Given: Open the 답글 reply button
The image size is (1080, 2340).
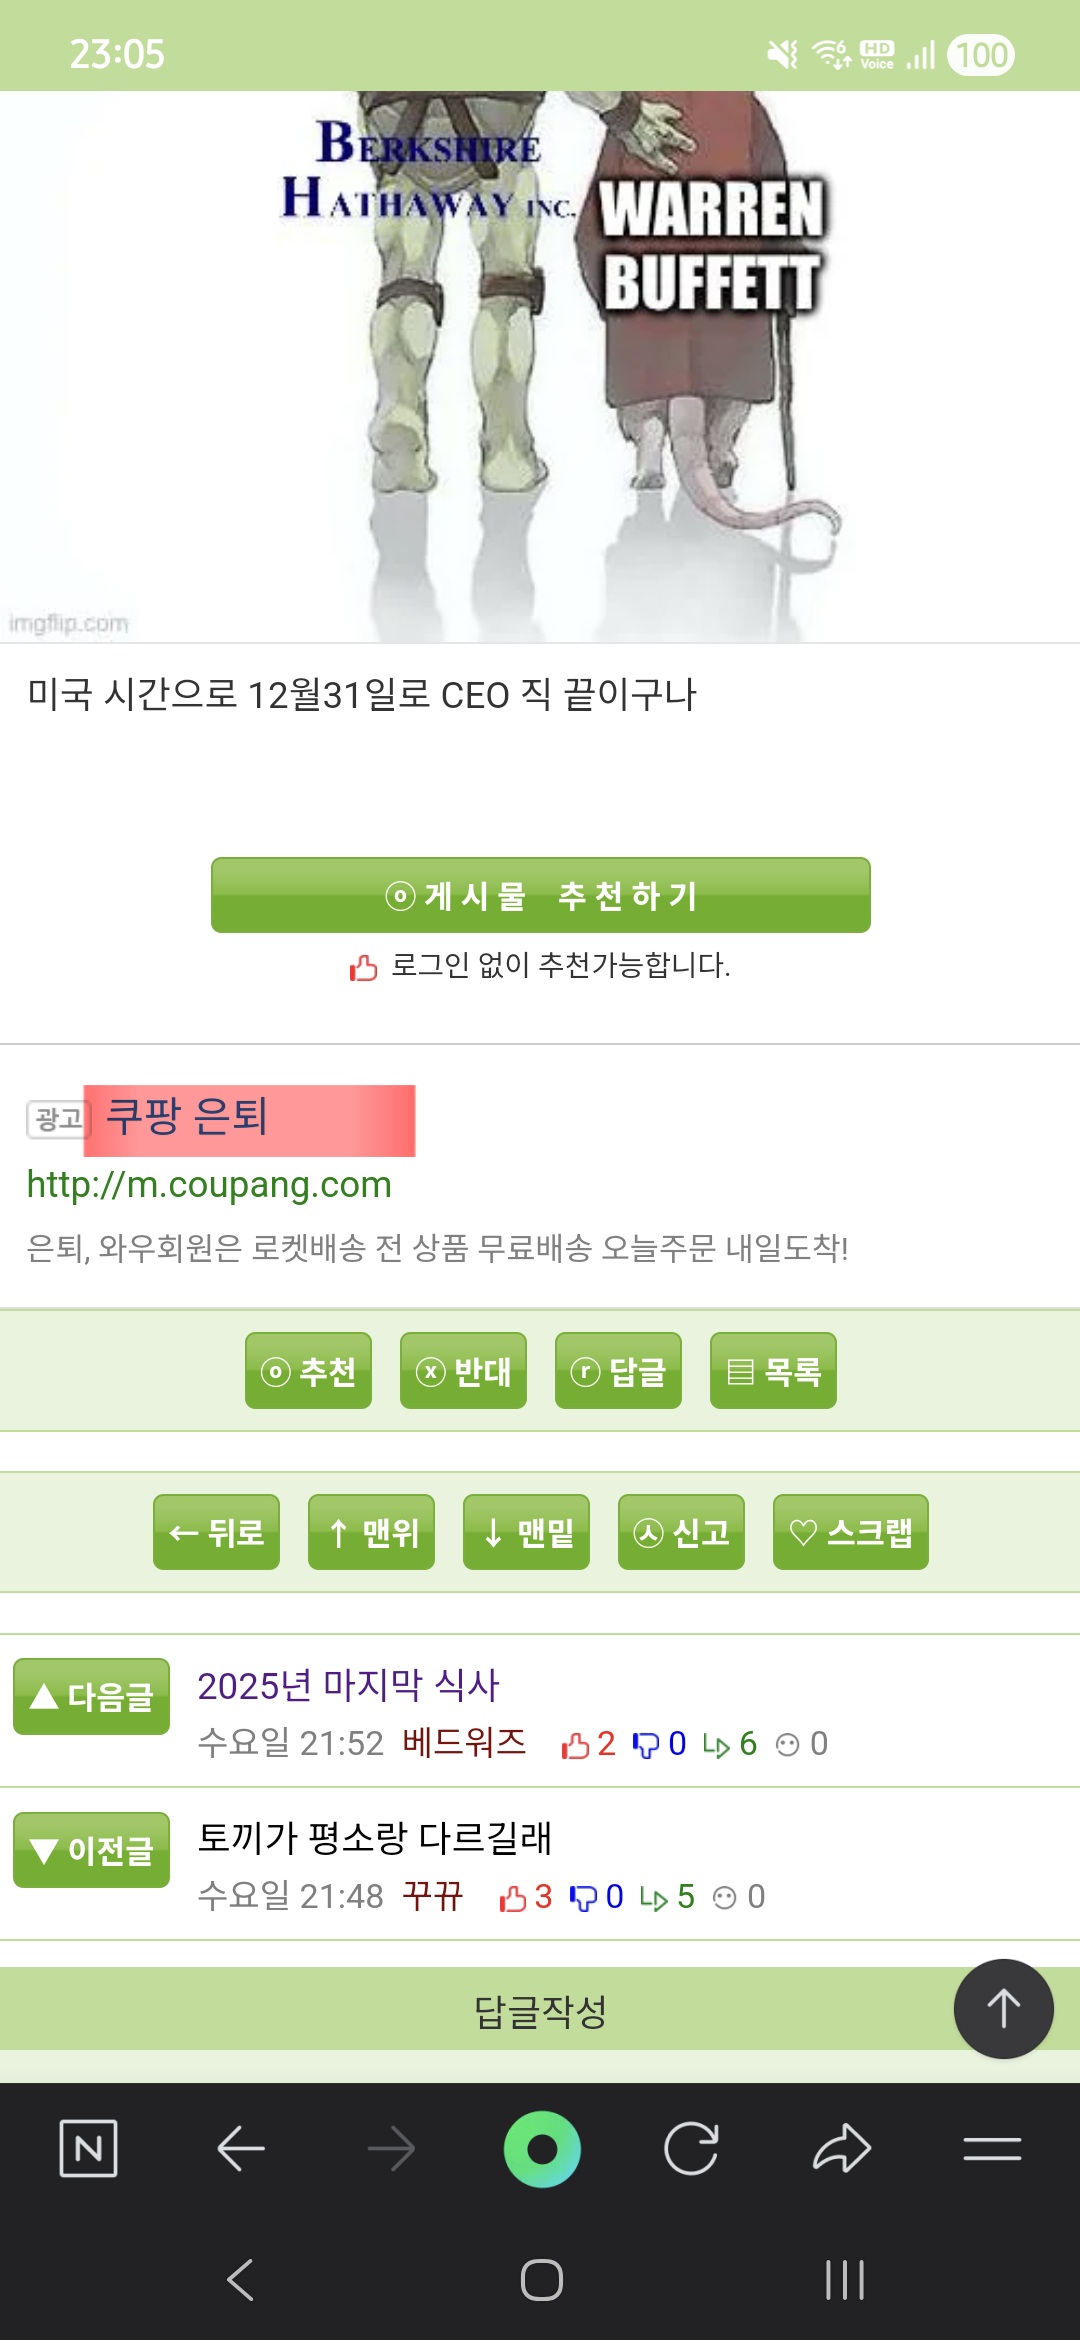Looking at the screenshot, I should point(618,1371).
